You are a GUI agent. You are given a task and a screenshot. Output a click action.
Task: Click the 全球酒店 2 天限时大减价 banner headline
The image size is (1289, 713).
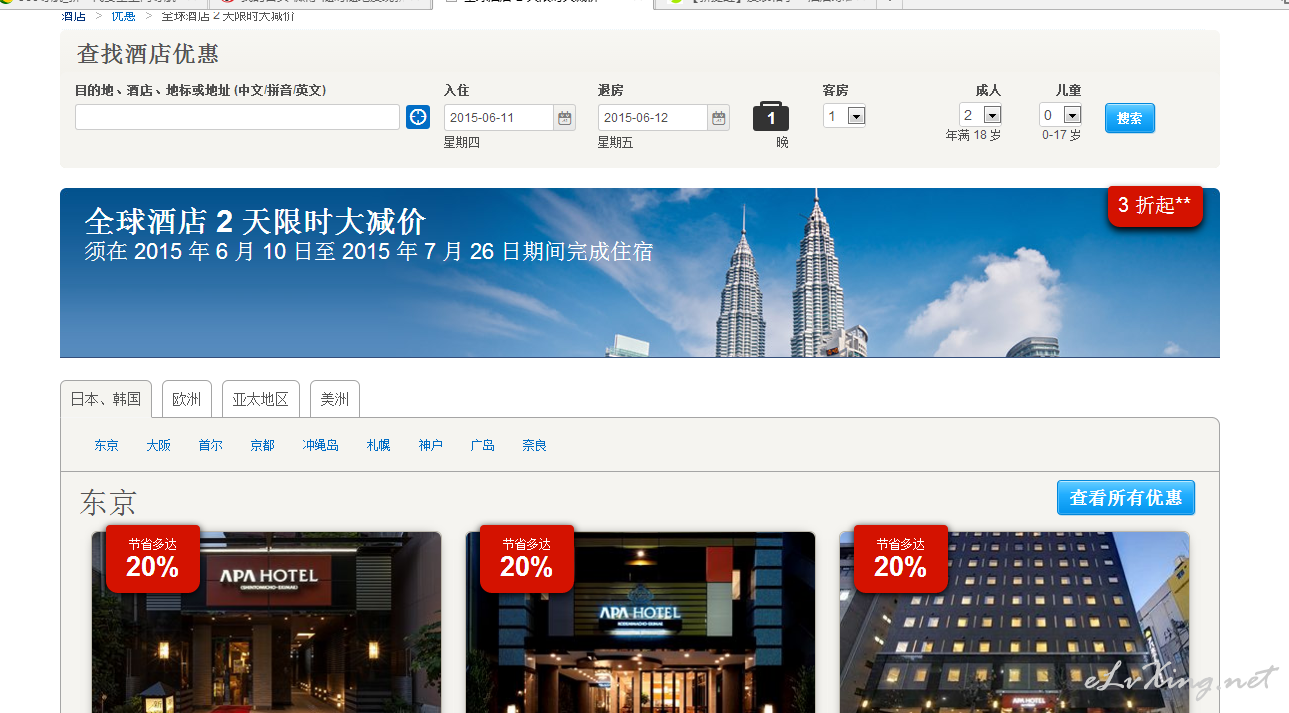coord(256,221)
